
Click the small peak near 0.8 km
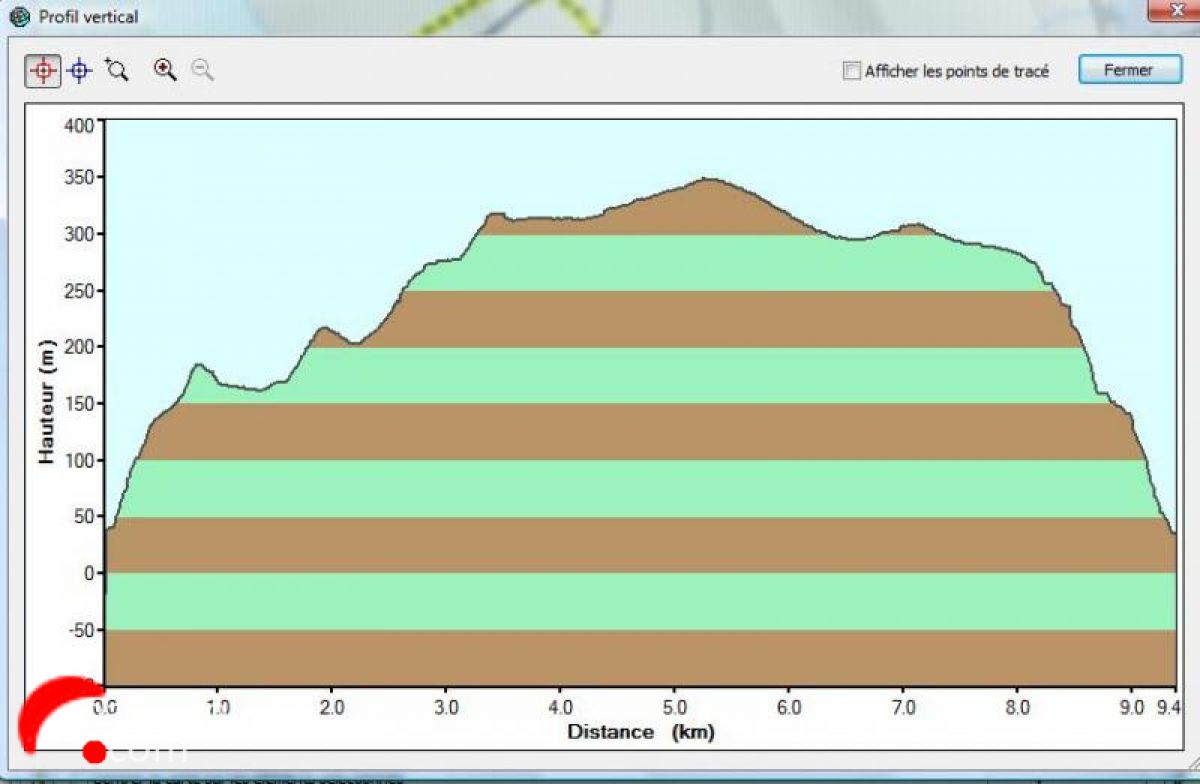[197, 365]
